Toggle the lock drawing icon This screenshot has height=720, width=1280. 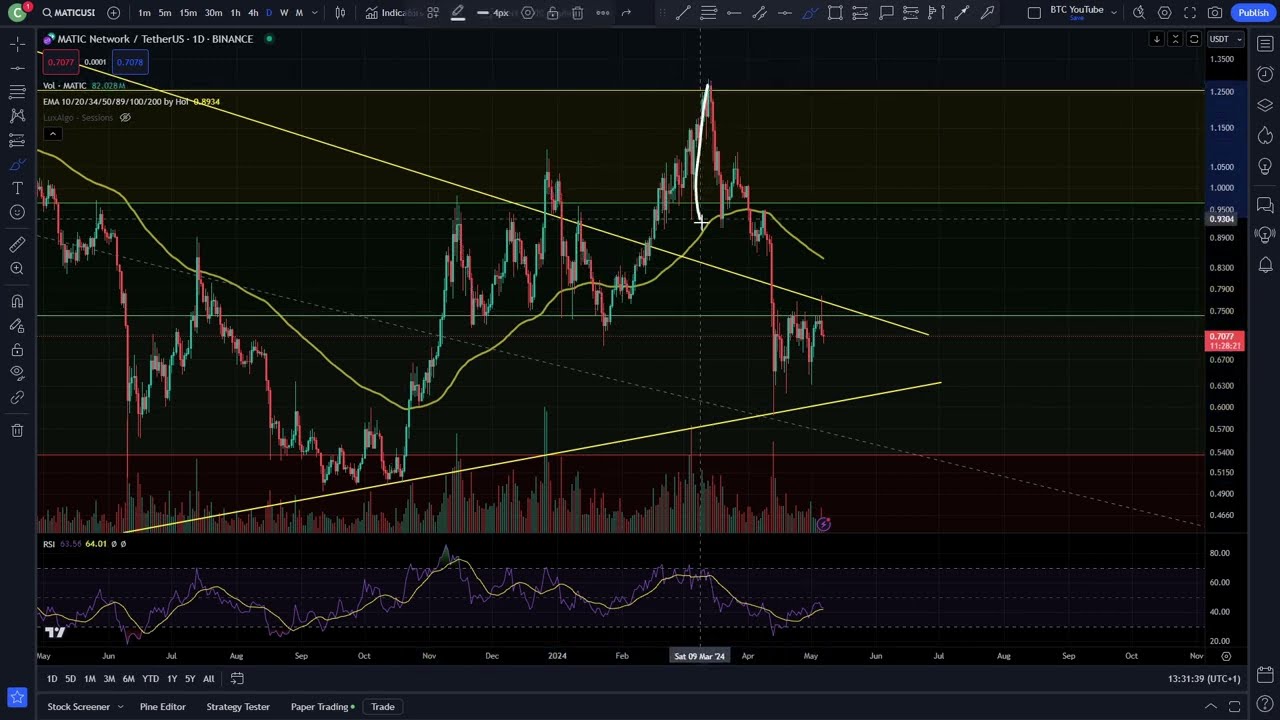[x=553, y=13]
